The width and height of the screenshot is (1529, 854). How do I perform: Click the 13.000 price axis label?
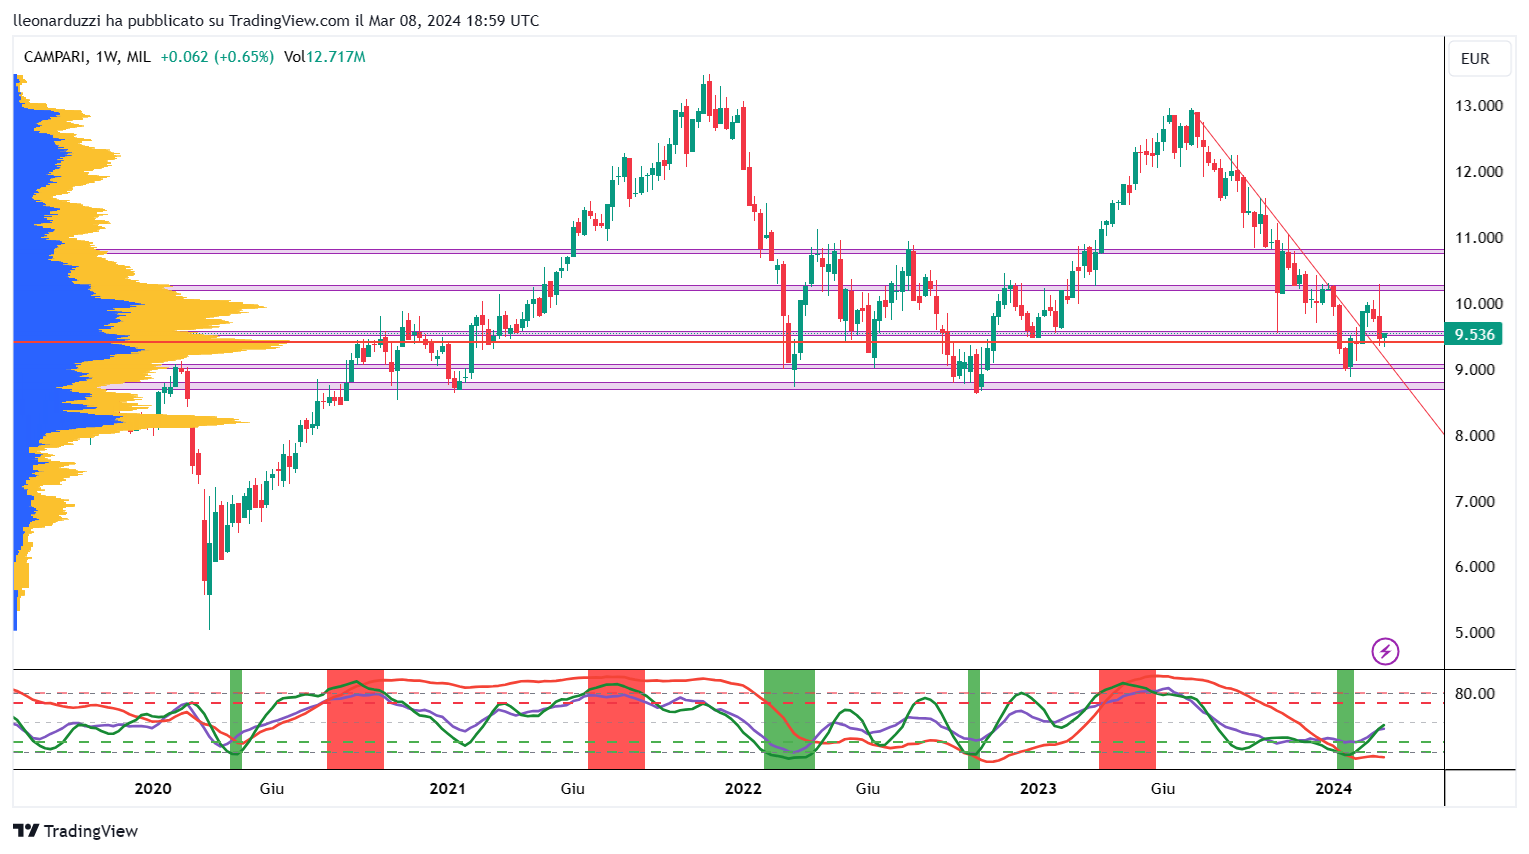(x=1478, y=106)
